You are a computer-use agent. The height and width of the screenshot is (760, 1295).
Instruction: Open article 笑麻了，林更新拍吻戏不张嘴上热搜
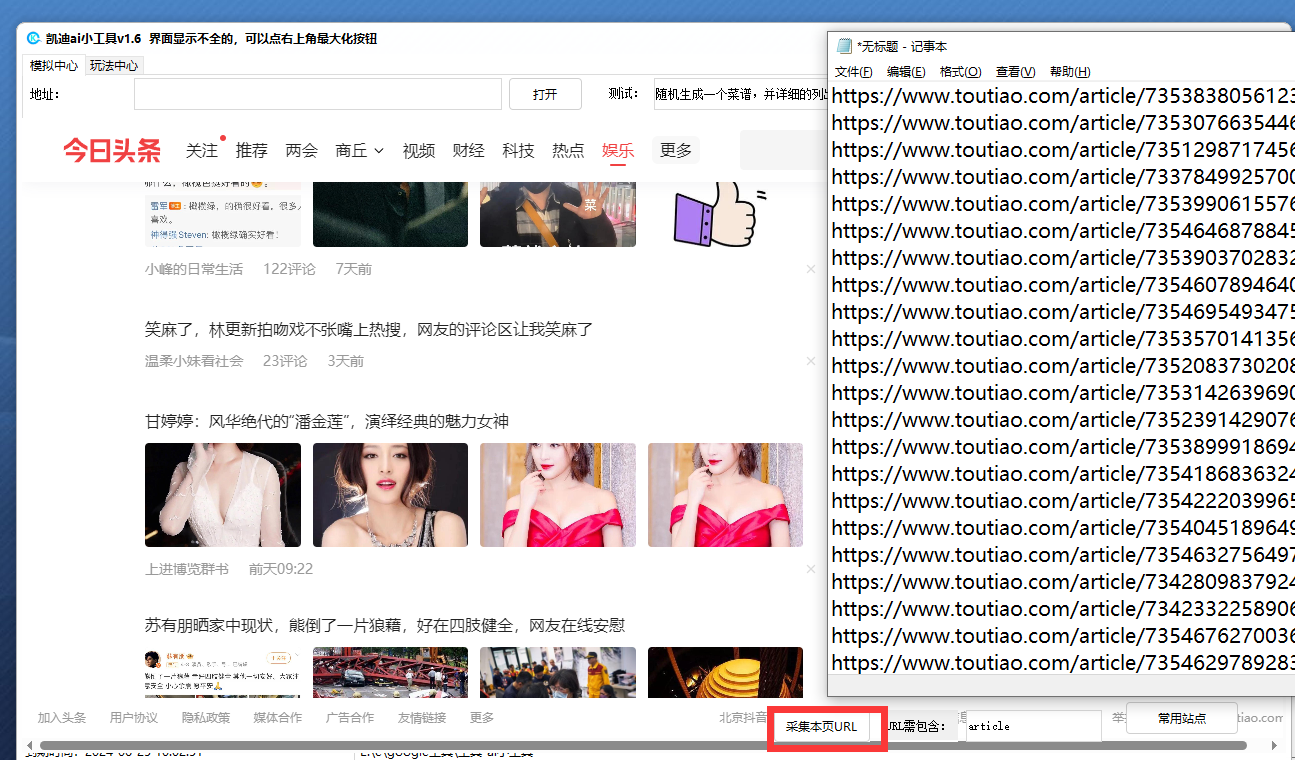tap(369, 329)
